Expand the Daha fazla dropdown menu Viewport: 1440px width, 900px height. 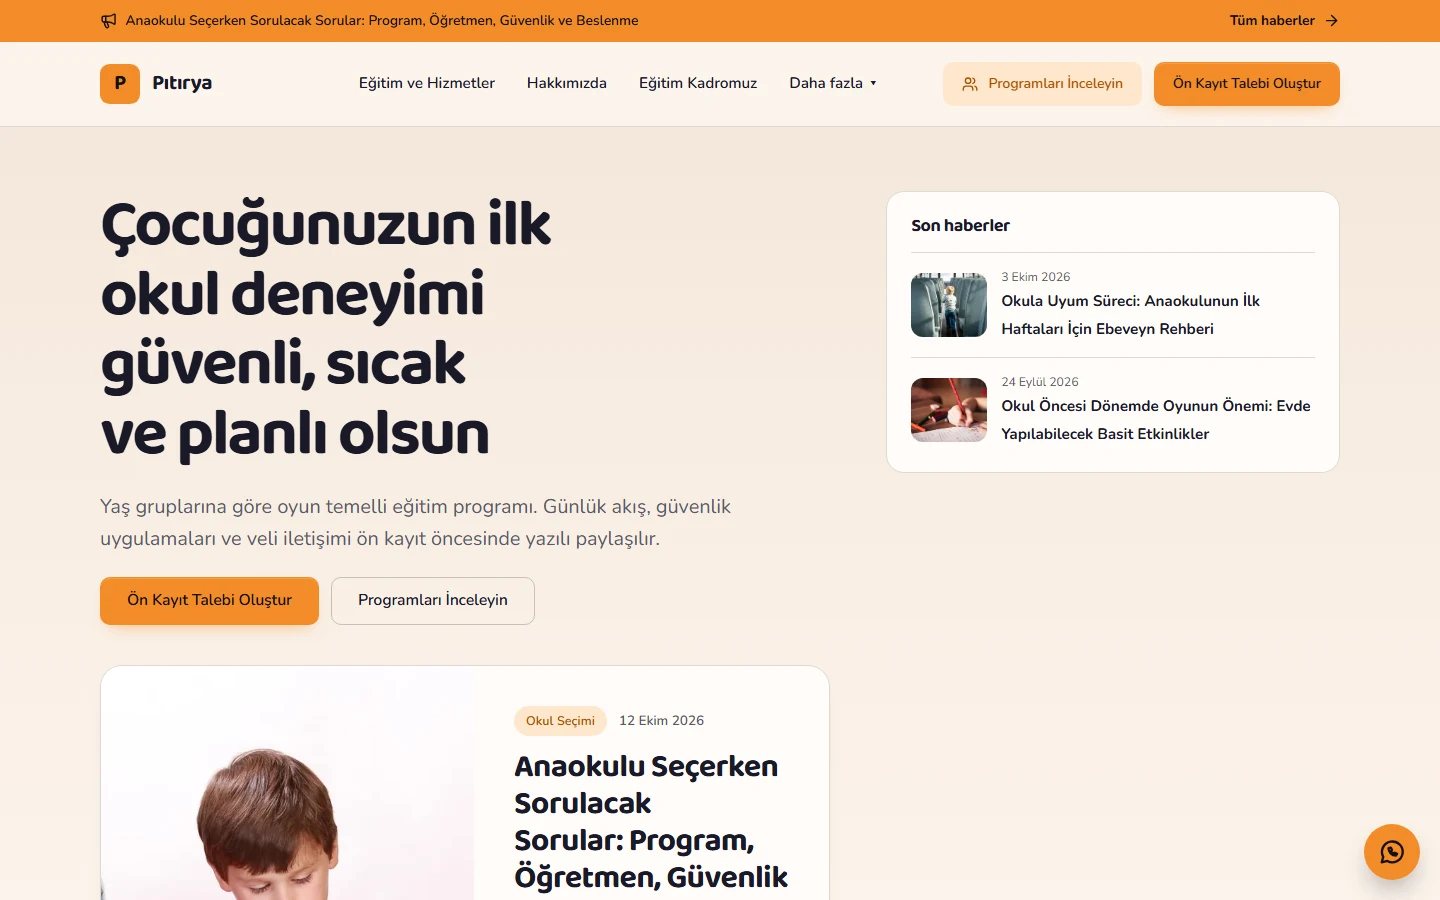833,83
